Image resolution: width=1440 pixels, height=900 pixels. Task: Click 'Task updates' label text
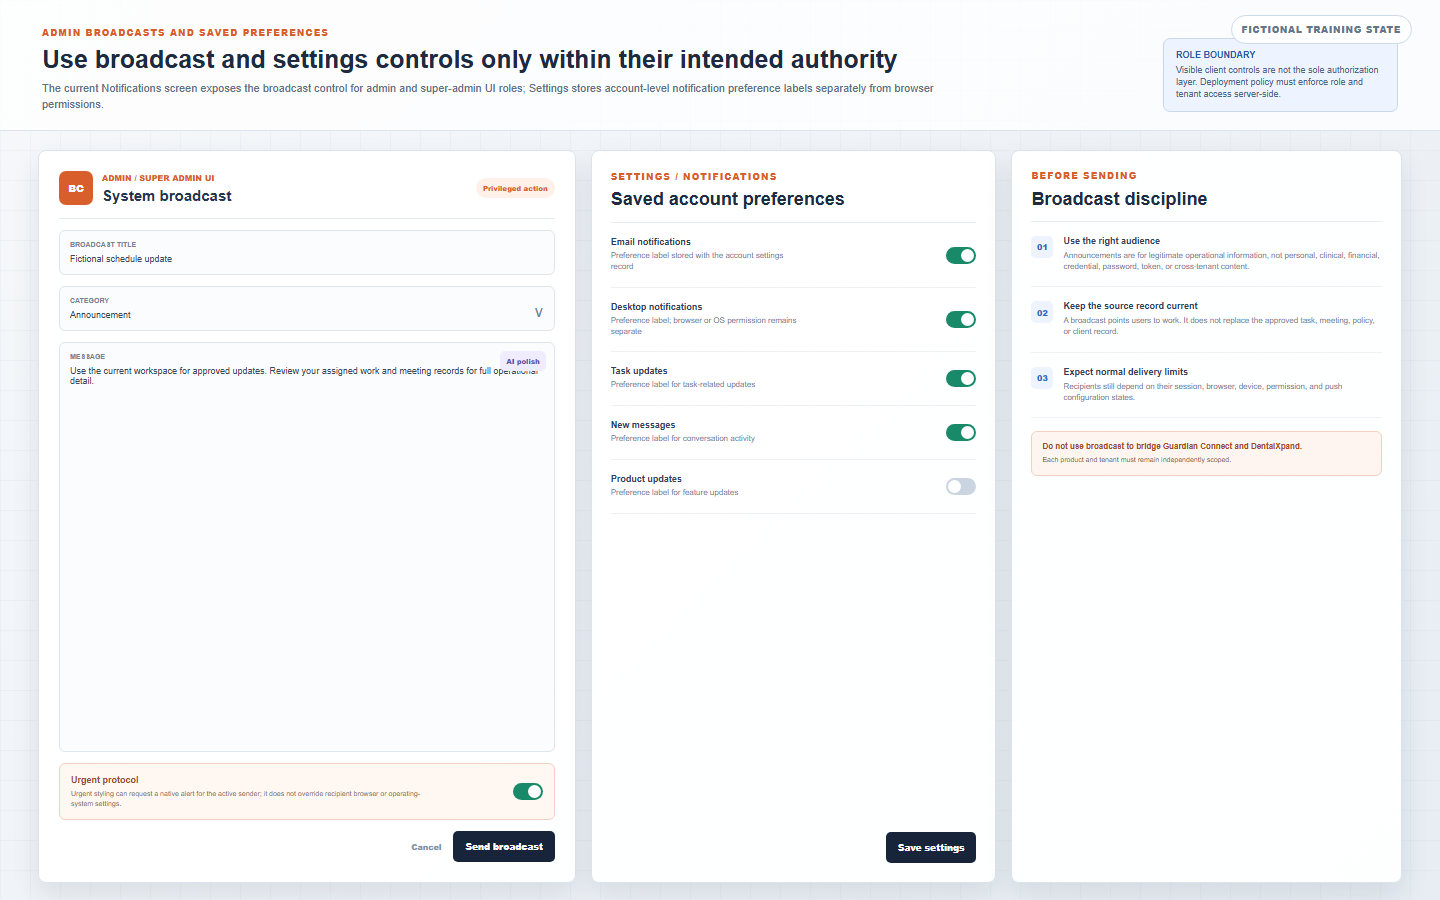[x=639, y=371]
